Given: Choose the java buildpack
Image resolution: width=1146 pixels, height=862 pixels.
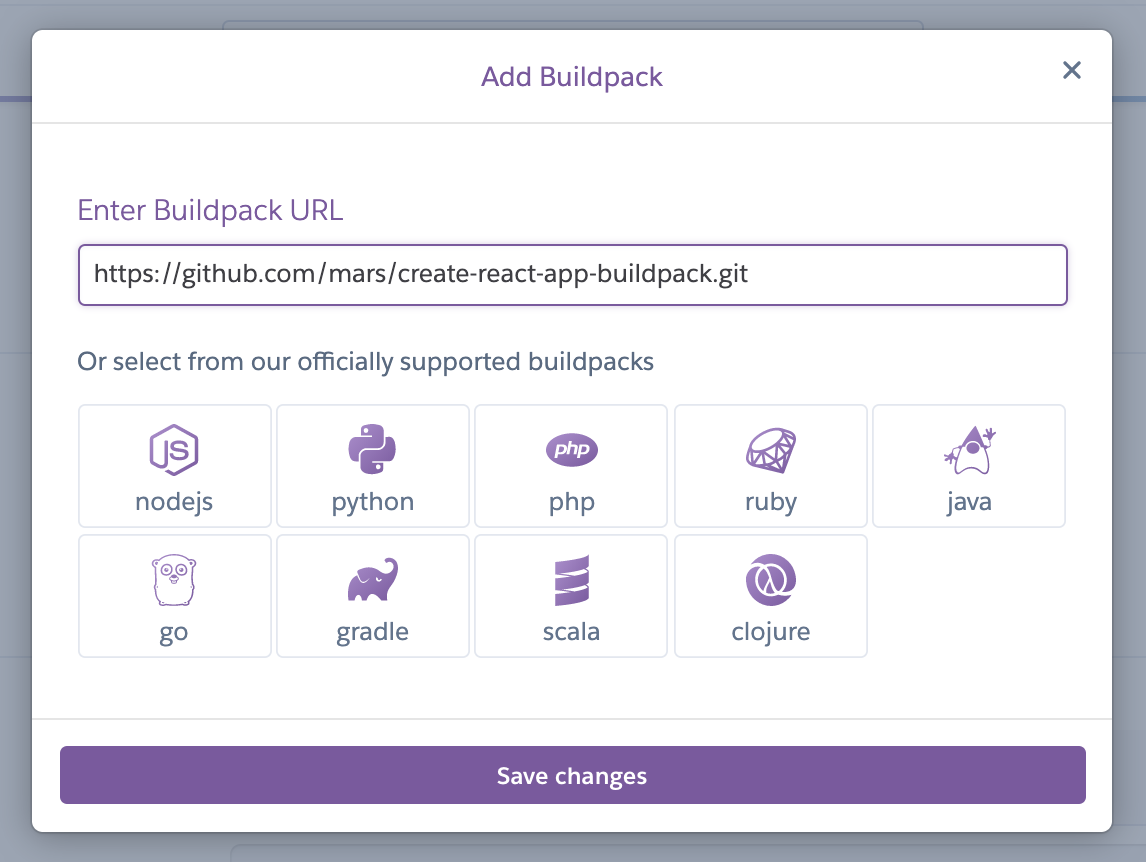Looking at the screenshot, I should (969, 466).
